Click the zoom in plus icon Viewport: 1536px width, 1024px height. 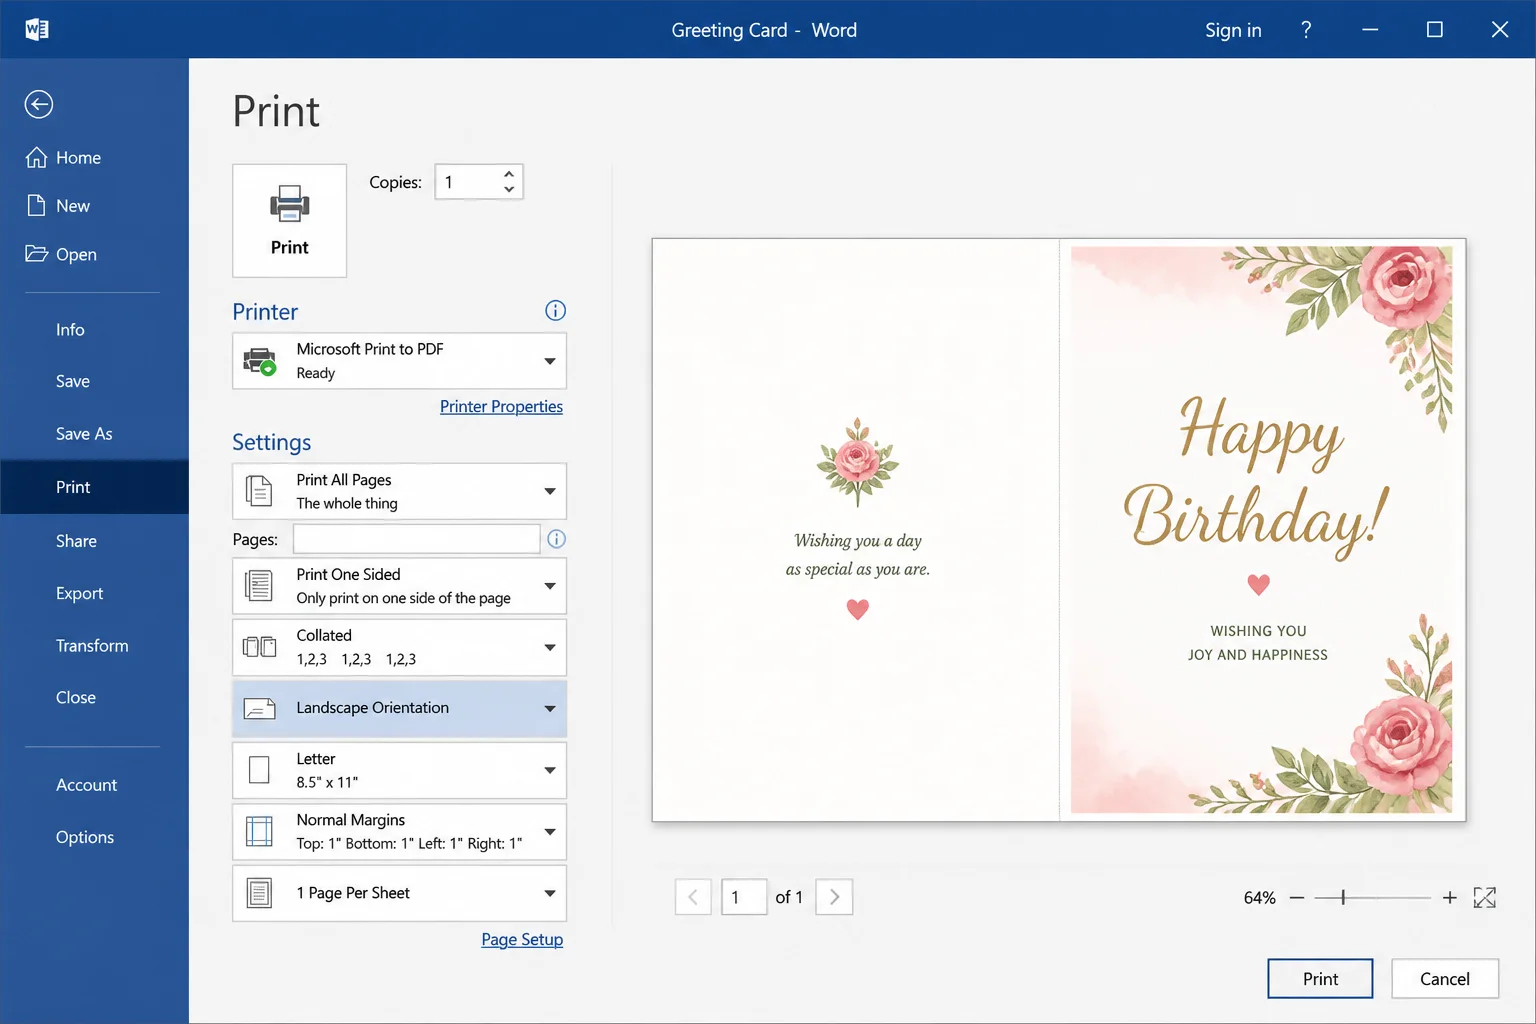[x=1450, y=898]
